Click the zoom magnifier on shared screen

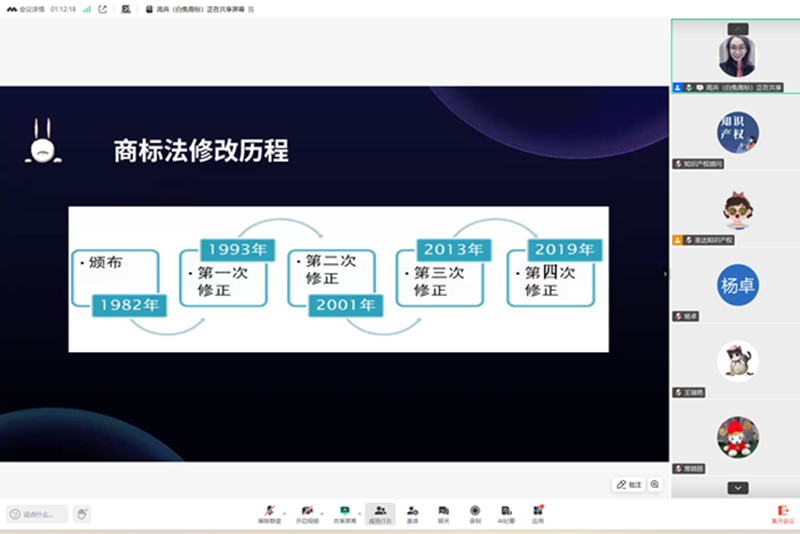[x=655, y=484]
